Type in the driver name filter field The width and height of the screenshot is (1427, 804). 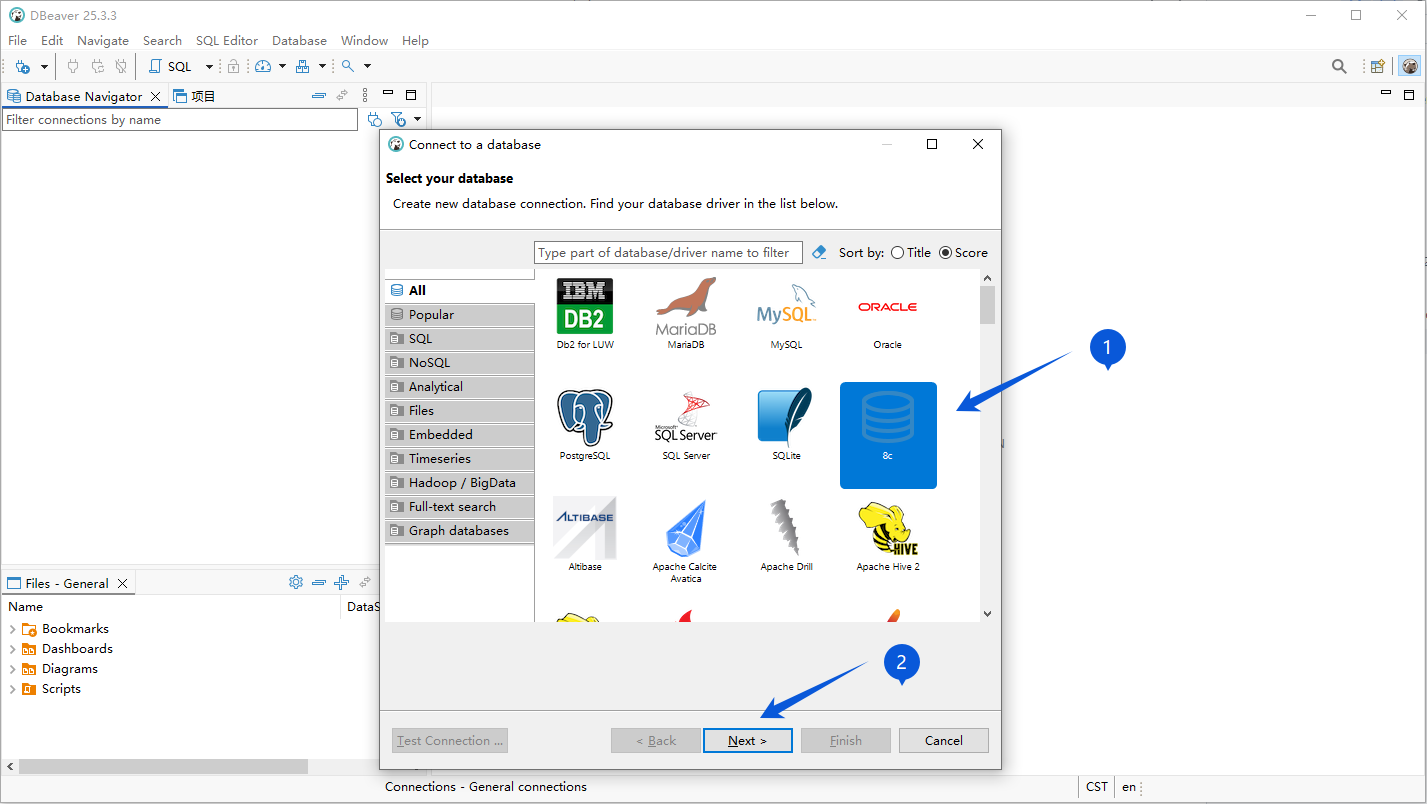coord(669,253)
